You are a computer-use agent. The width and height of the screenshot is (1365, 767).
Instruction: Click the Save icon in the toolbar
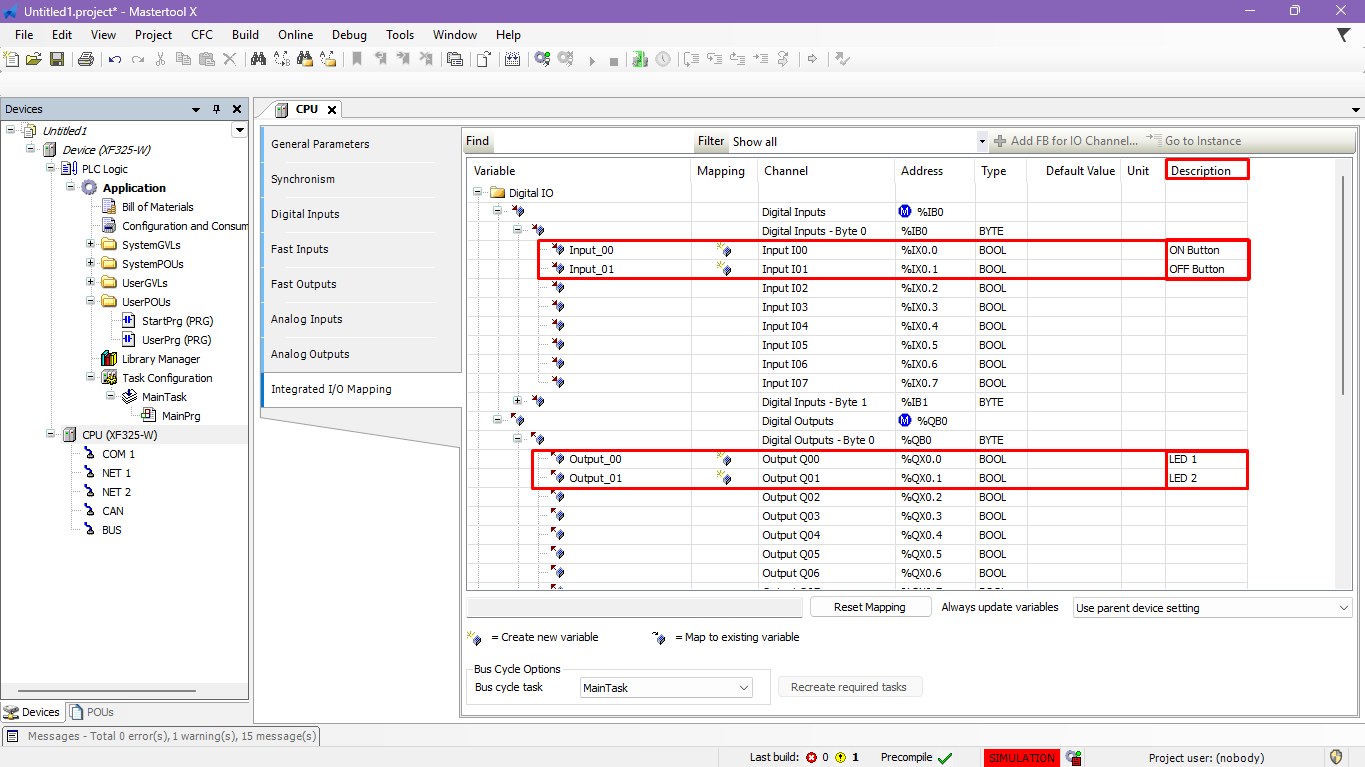click(57, 59)
